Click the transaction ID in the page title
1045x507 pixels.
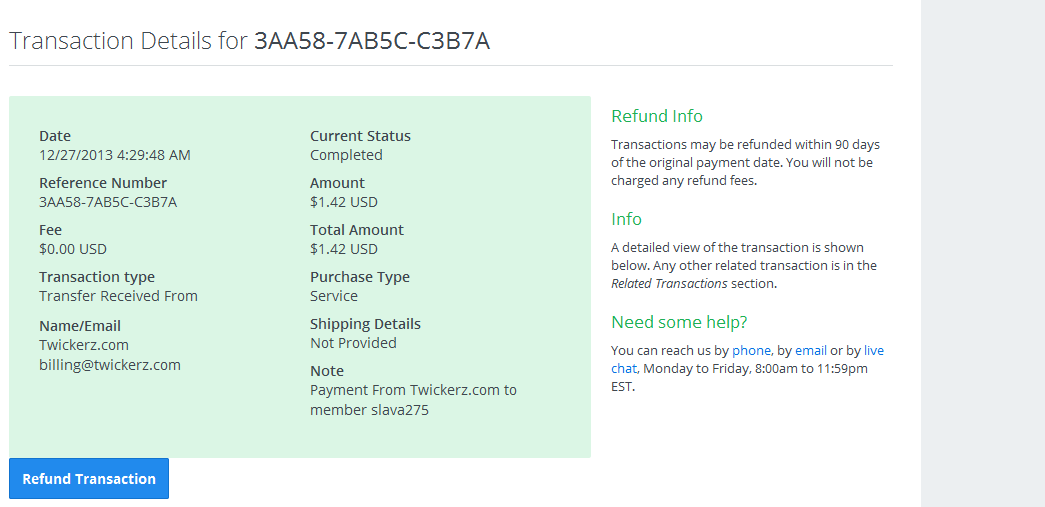click(x=372, y=41)
